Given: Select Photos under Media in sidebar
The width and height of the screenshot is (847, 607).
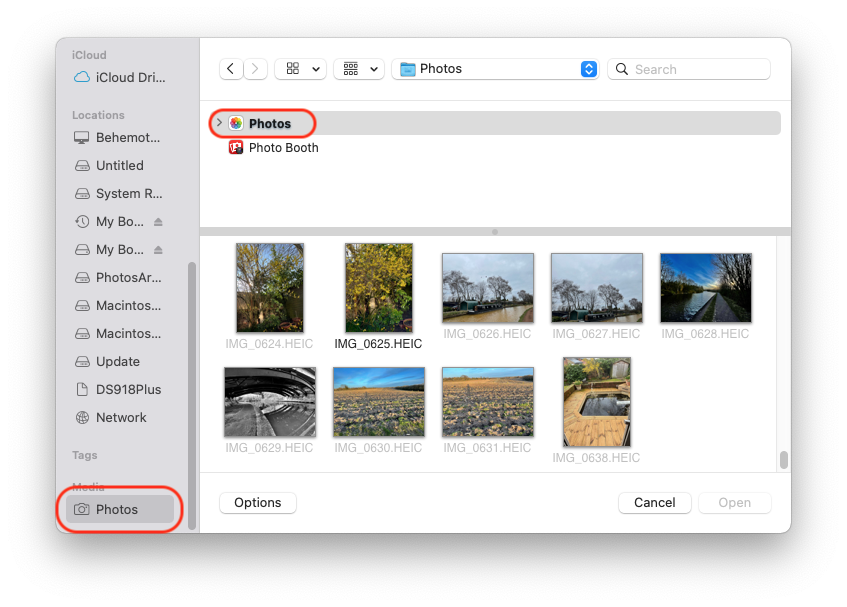Looking at the screenshot, I should pos(119,509).
